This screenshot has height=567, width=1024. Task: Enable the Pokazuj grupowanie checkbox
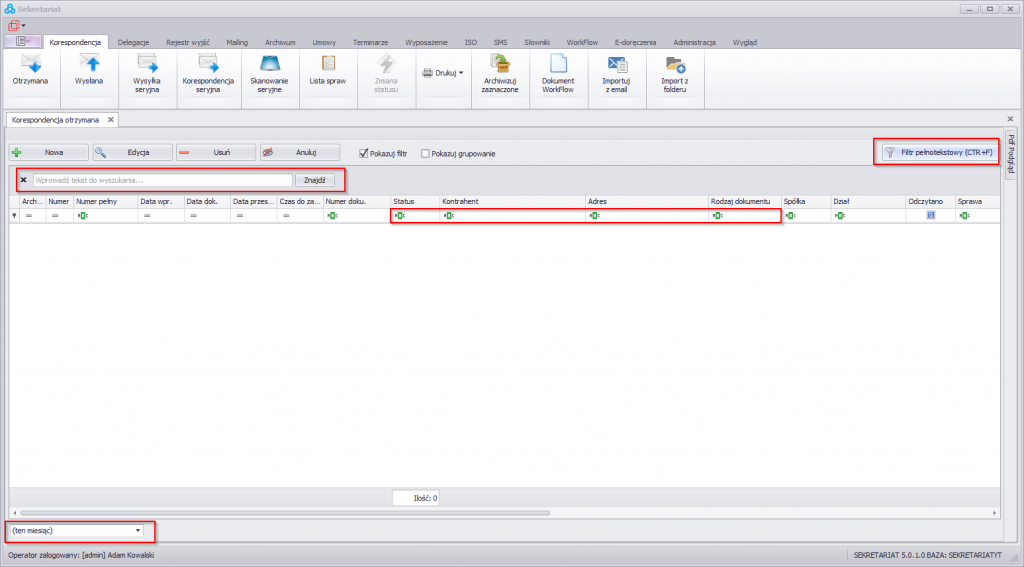tap(426, 154)
